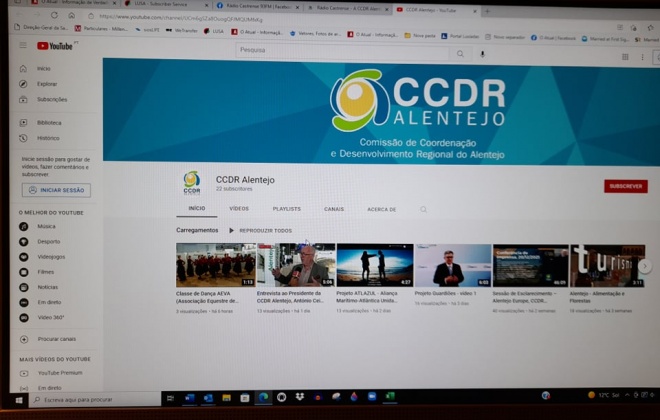Open the YouTube settings three-dot menu
The image size is (660, 420).
(x=642, y=57)
